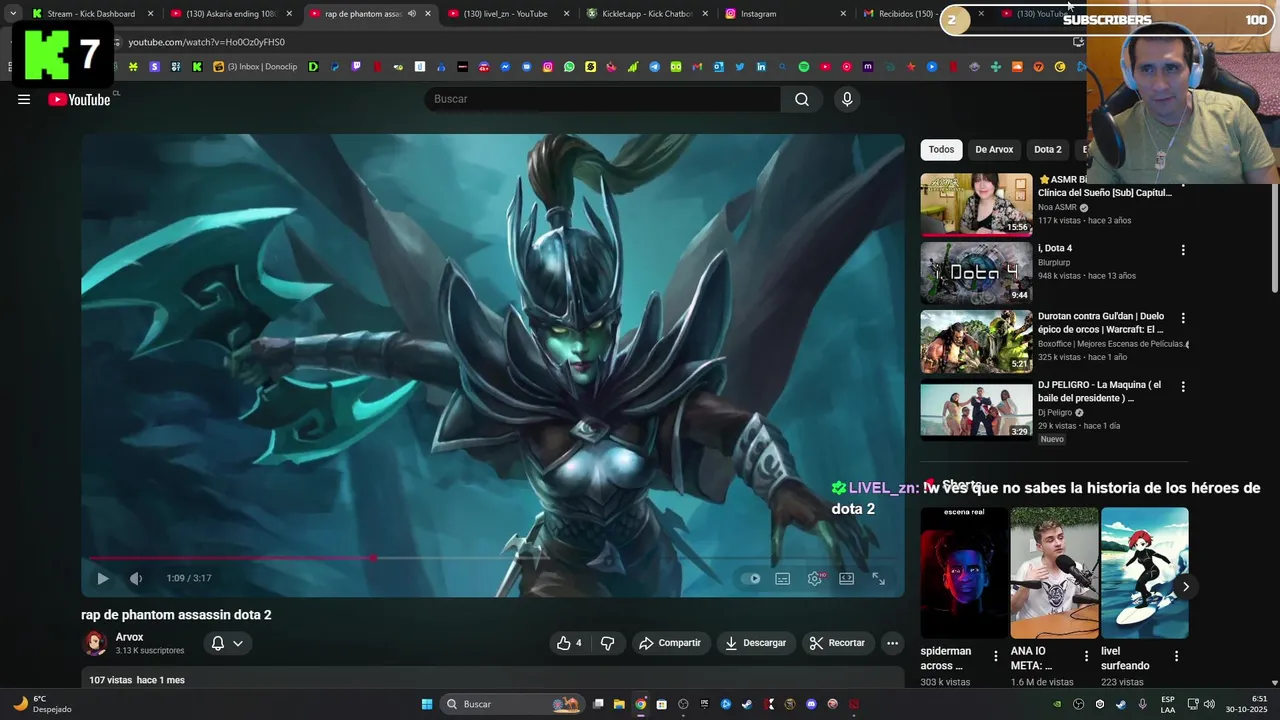
Task: Open options menu for 'i, Dota 4' video
Action: (1183, 250)
